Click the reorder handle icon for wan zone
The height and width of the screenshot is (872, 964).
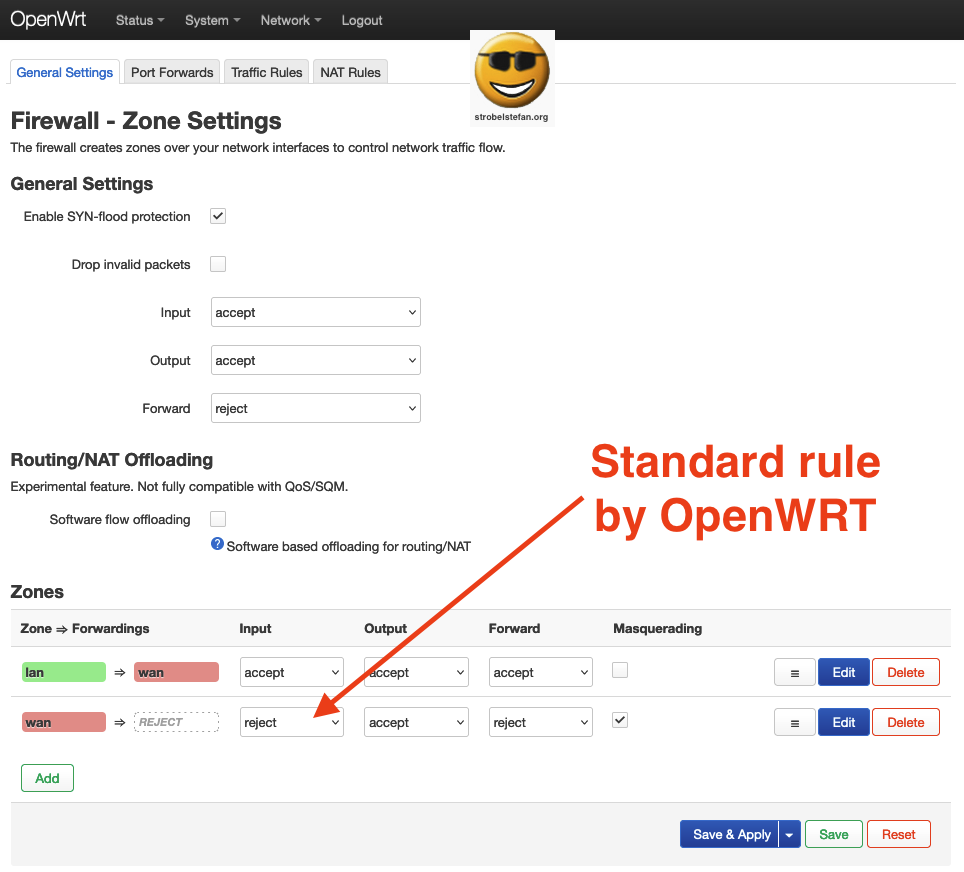point(794,723)
